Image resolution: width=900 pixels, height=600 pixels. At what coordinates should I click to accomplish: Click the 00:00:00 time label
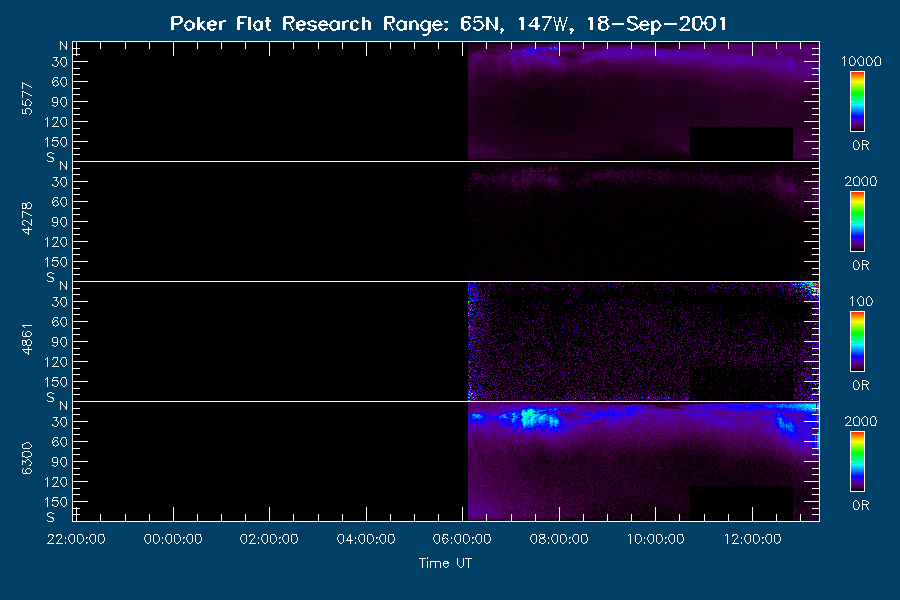(173, 539)
